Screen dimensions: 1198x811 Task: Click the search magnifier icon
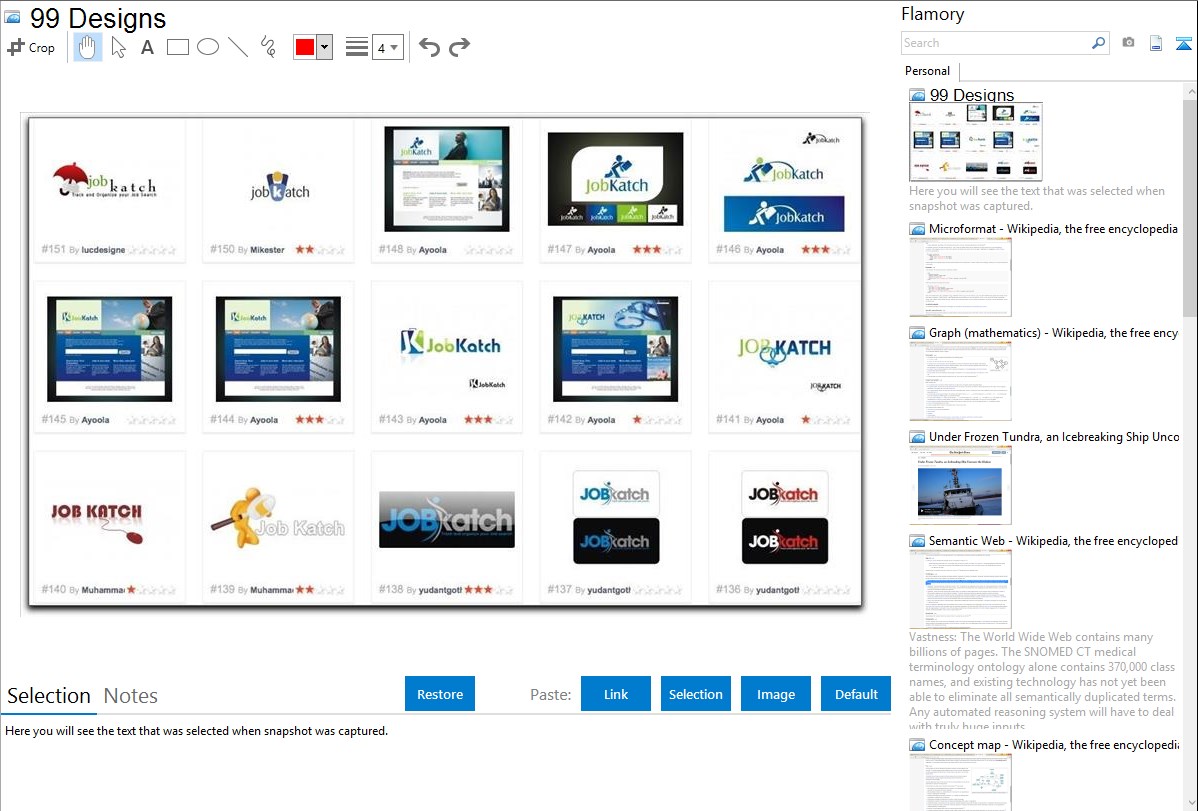pyautogui.click(x=1099, y=43)
